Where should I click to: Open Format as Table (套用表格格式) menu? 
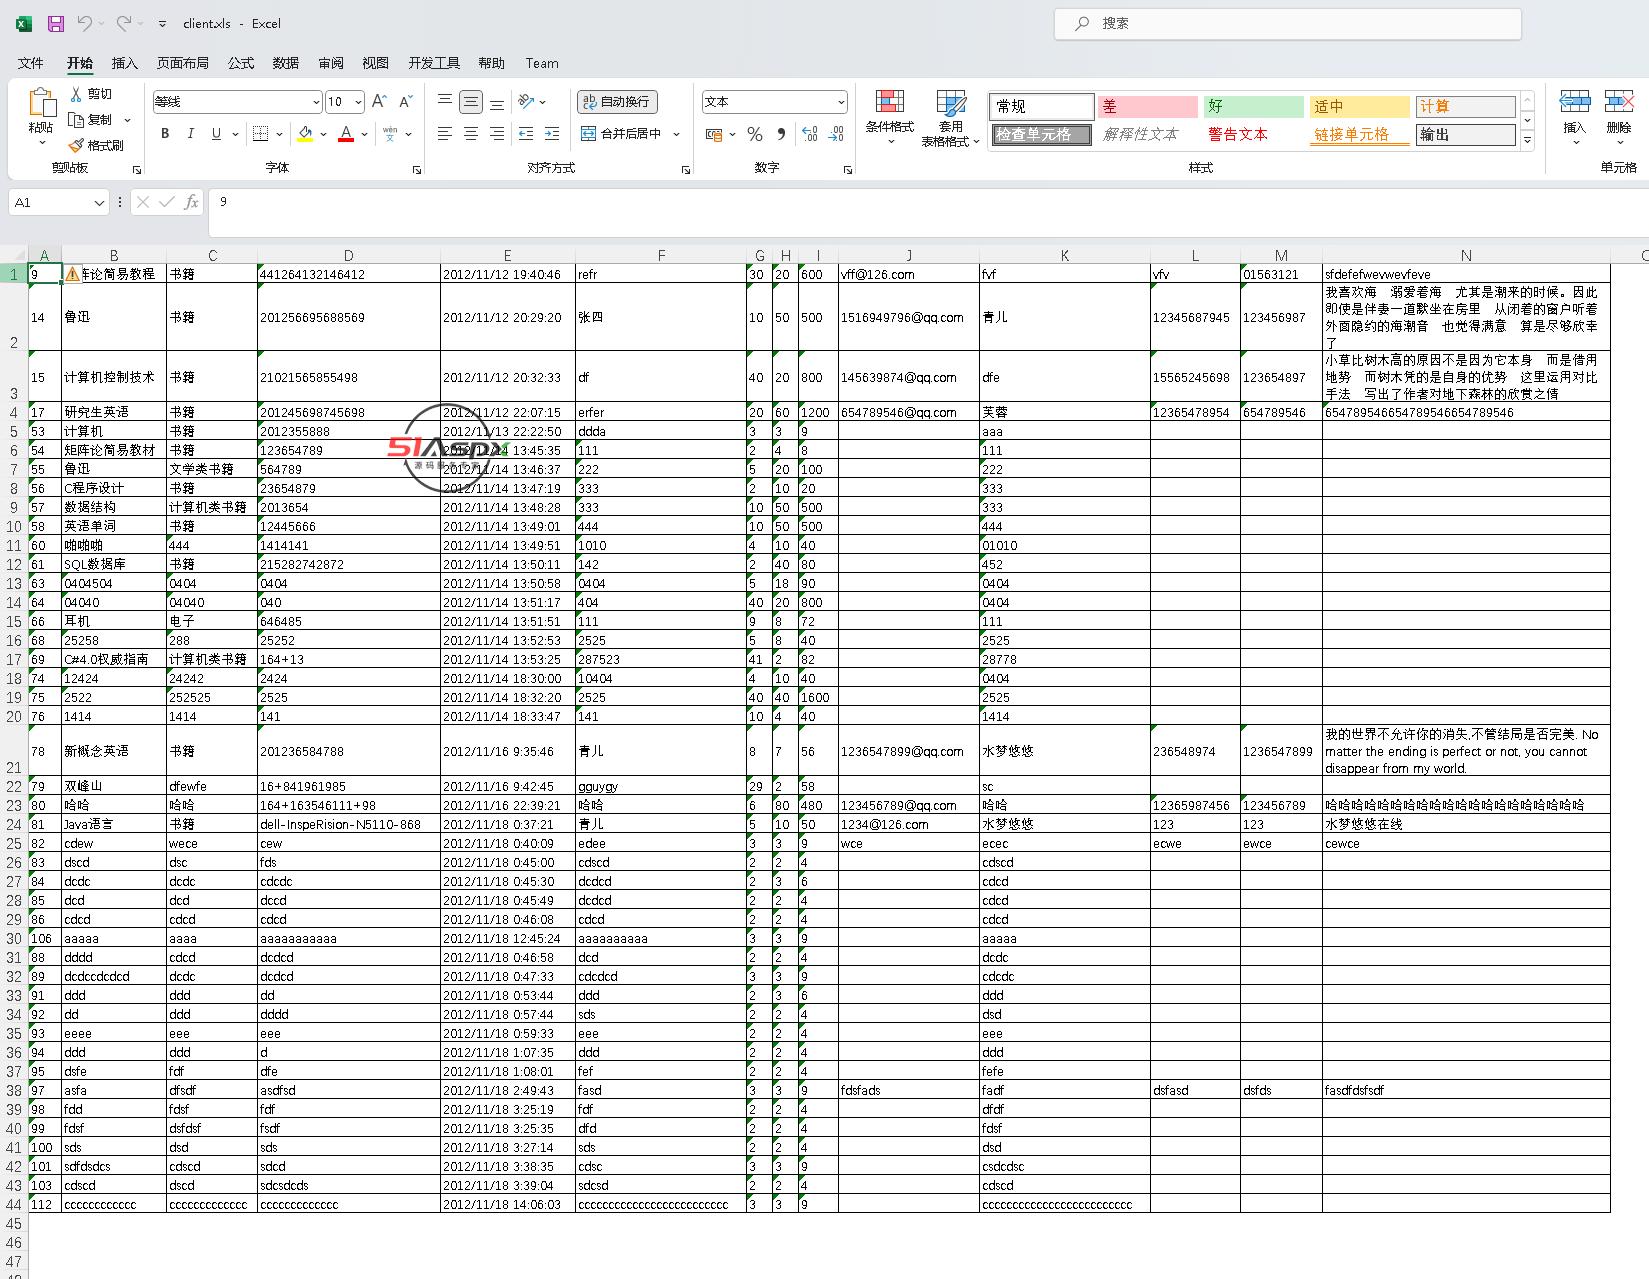(950, 118)
